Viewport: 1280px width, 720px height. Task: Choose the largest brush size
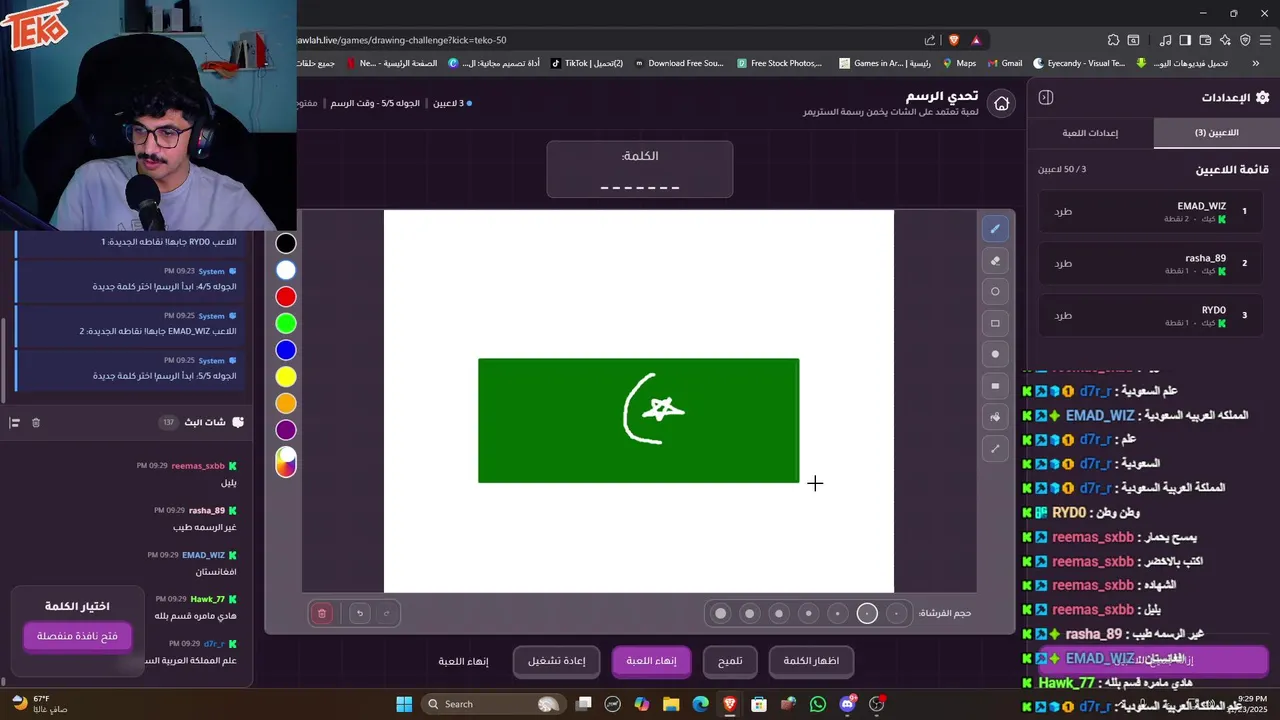(720, 613)
